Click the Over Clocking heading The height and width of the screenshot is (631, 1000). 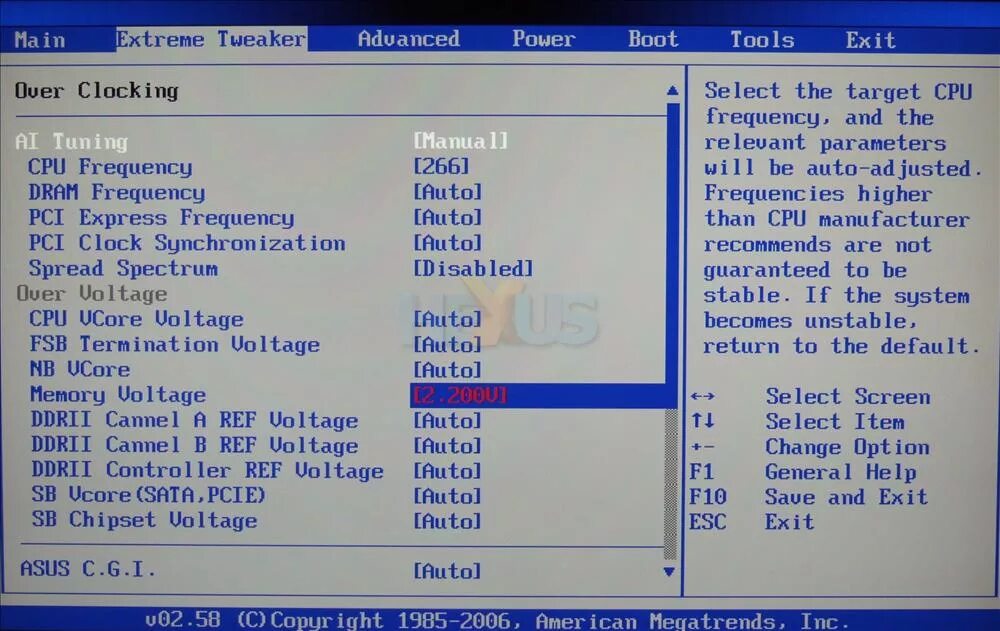[x=96, y=91]
